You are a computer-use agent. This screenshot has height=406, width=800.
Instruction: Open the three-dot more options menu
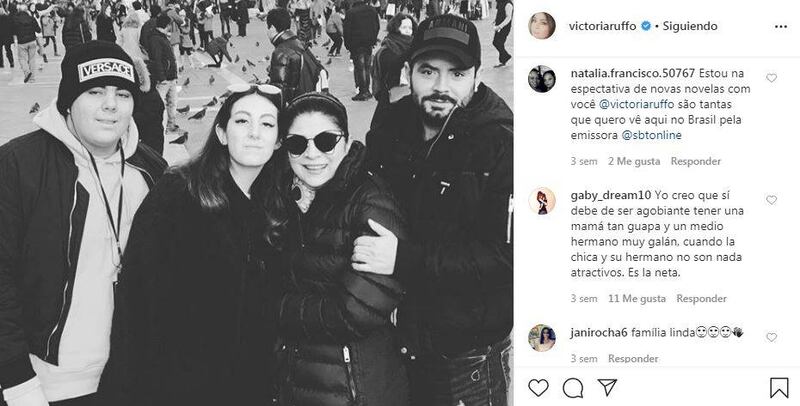(781, 27)
